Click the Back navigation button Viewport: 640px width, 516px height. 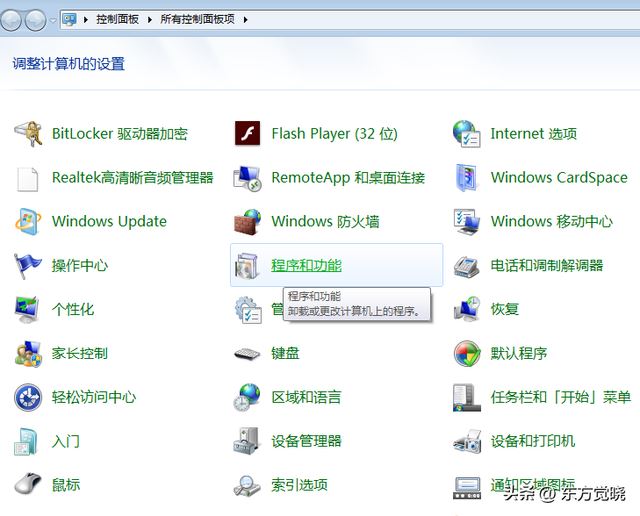pos(12,19)
